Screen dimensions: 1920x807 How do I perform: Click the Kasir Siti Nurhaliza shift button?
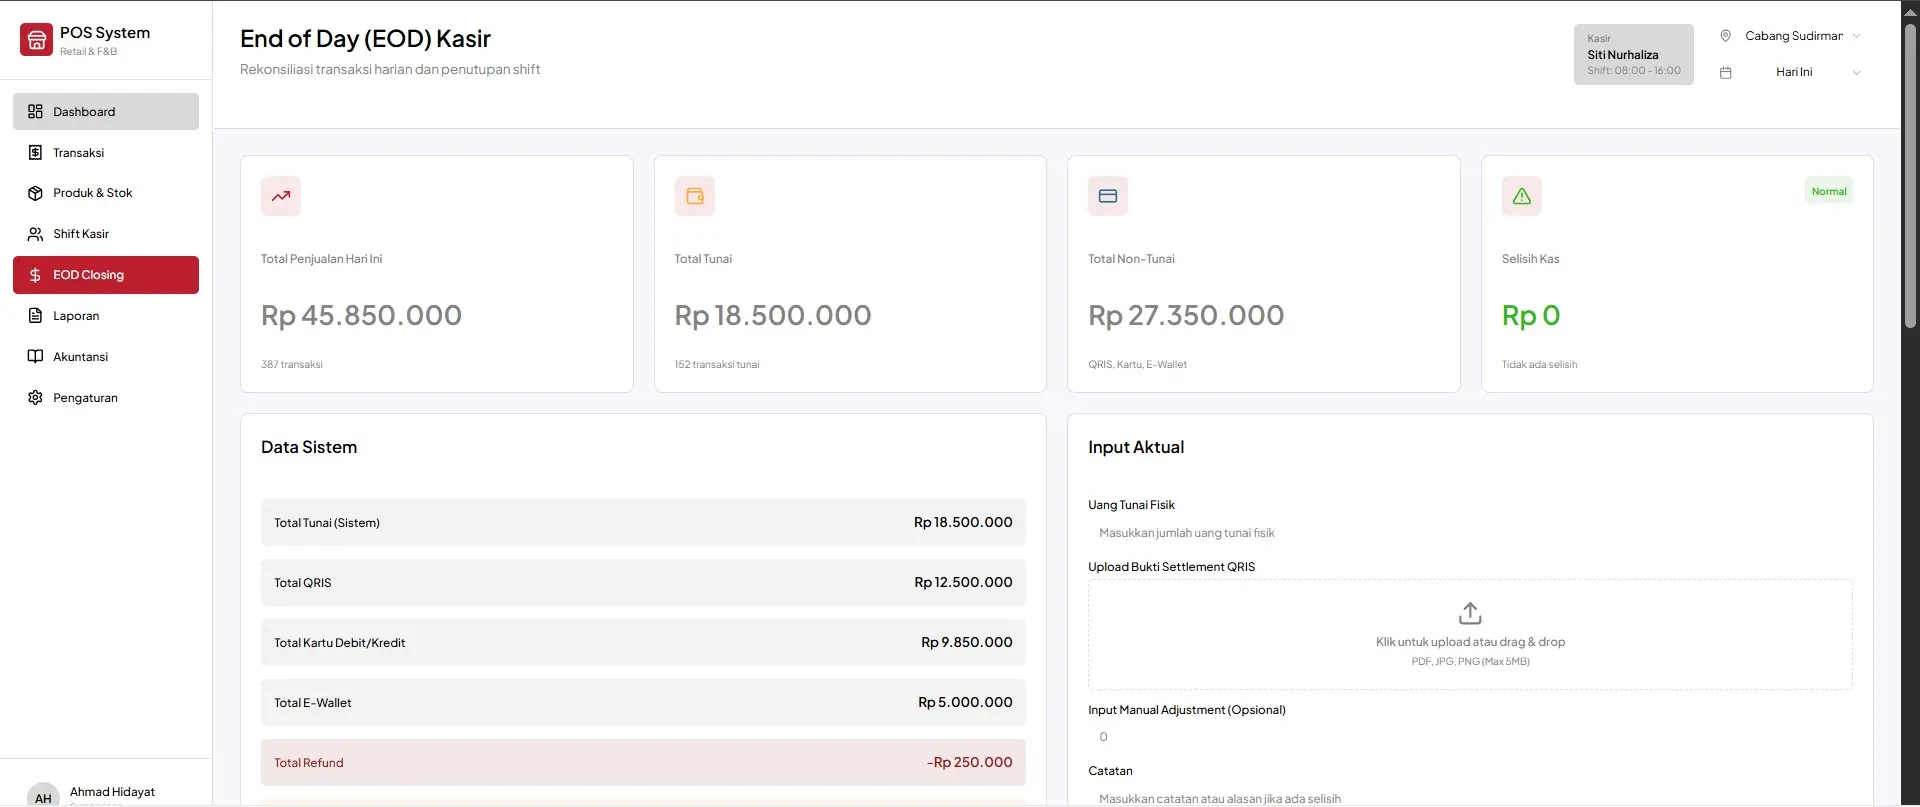[x=1633, y=55]
